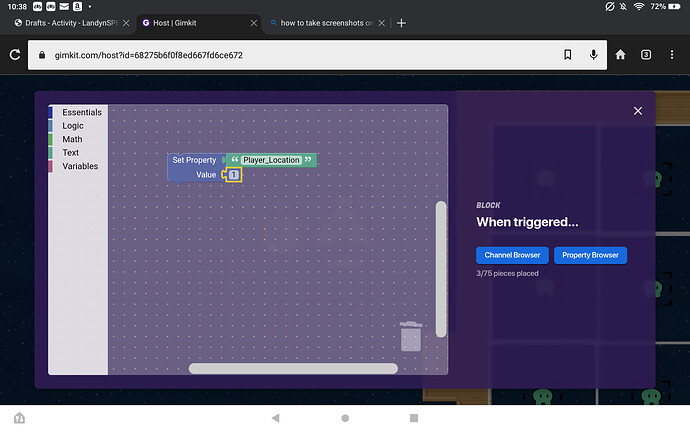The image size is (690, 431).
Task: Open the Essentials block category
Action: tap(81, 113)
